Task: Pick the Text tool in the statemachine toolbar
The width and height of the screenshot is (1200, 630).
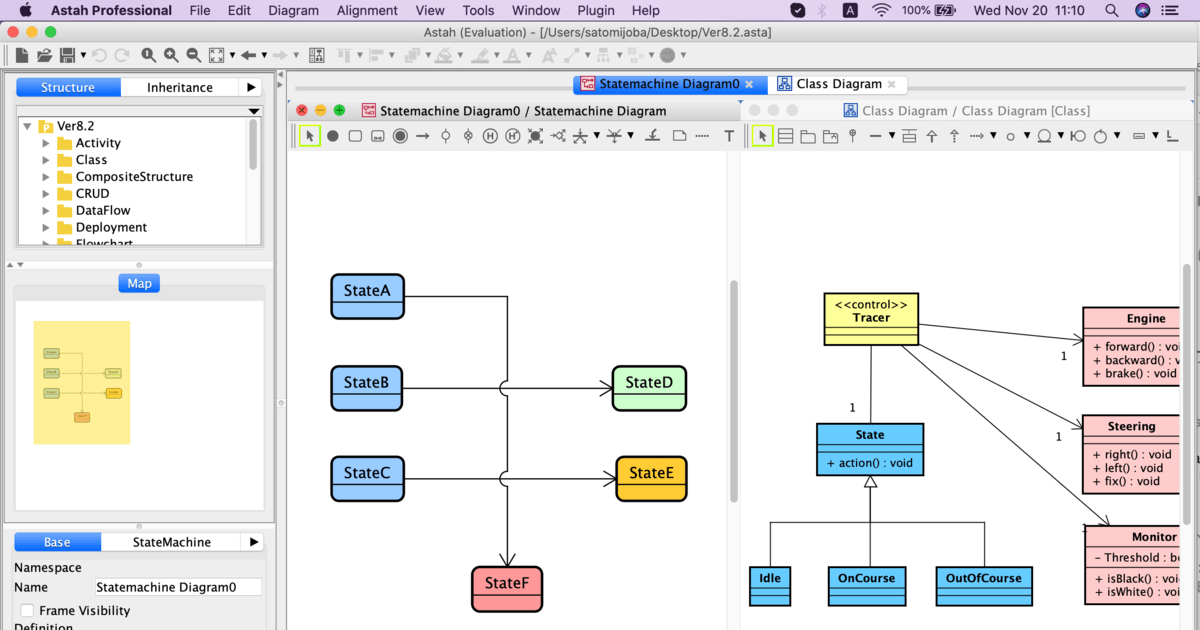Action: point(729,135)
